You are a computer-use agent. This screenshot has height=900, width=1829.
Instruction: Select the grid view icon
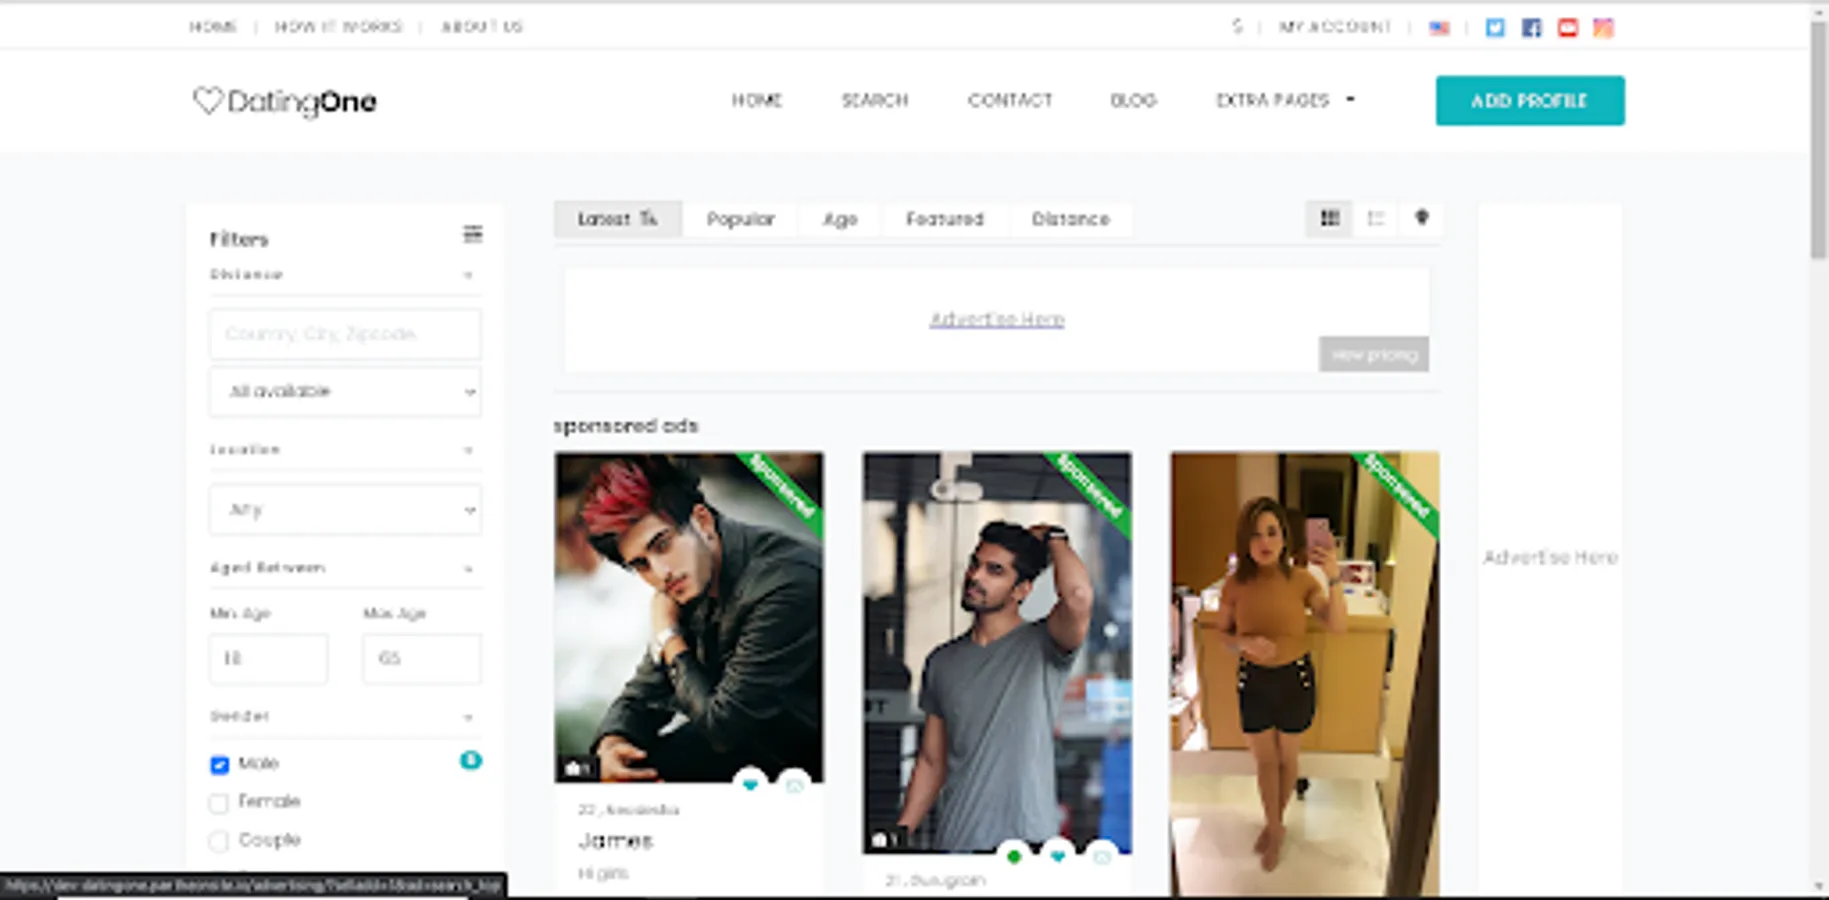click(x=1328, y=218)
